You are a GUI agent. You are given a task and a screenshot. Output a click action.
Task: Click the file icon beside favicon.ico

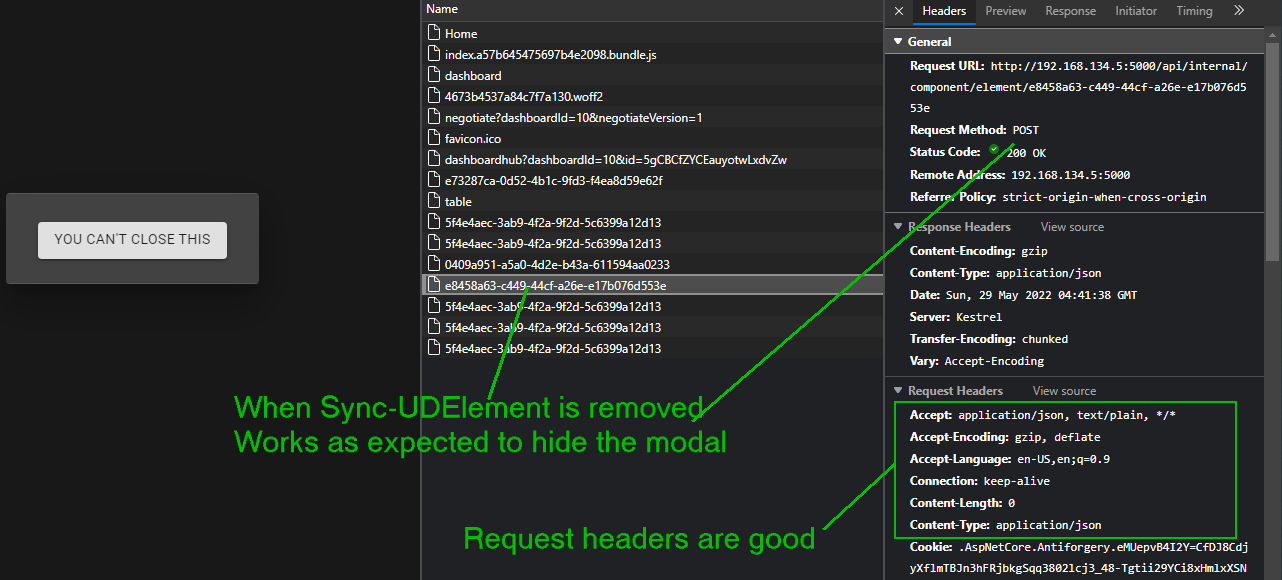point(434,138)
